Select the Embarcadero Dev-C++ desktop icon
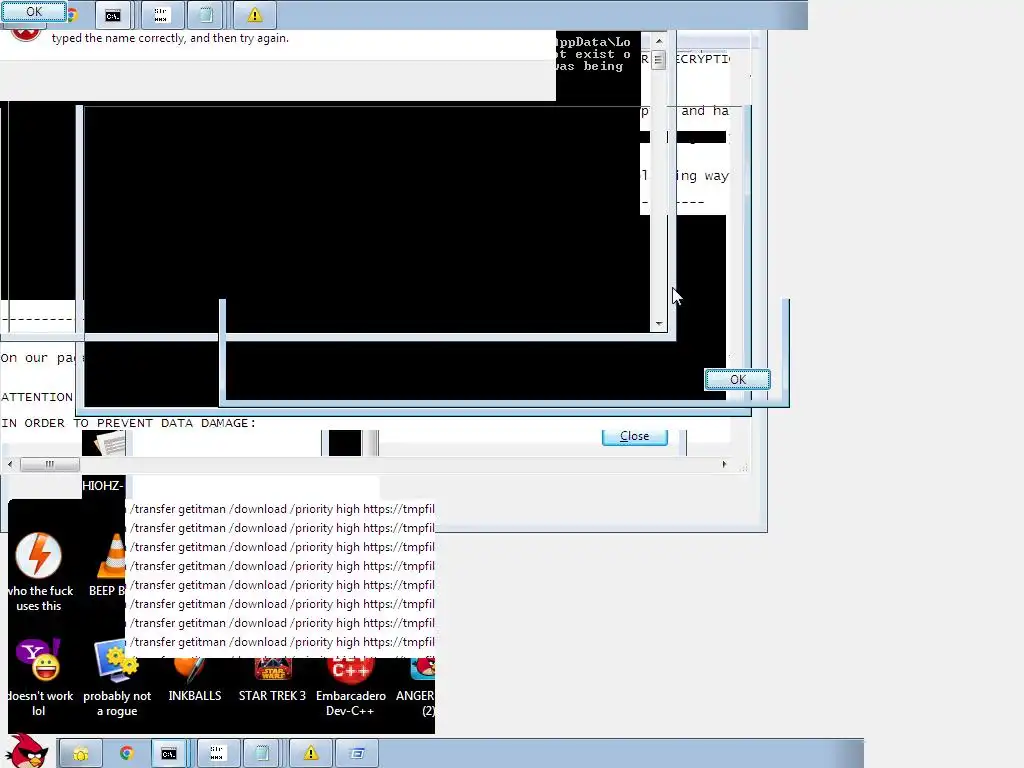1024x768 pixels. pyautogui.click(x=351, y=686)
